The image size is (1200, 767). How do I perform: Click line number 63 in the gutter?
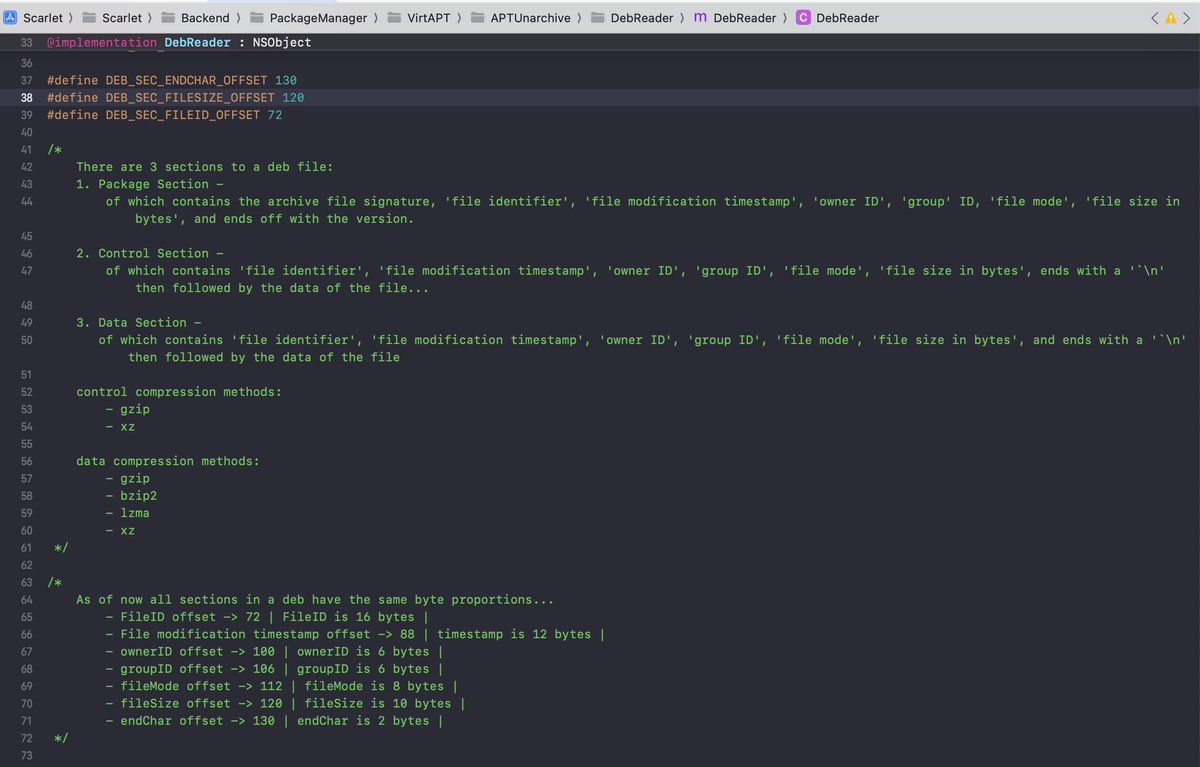click(26, 582)
